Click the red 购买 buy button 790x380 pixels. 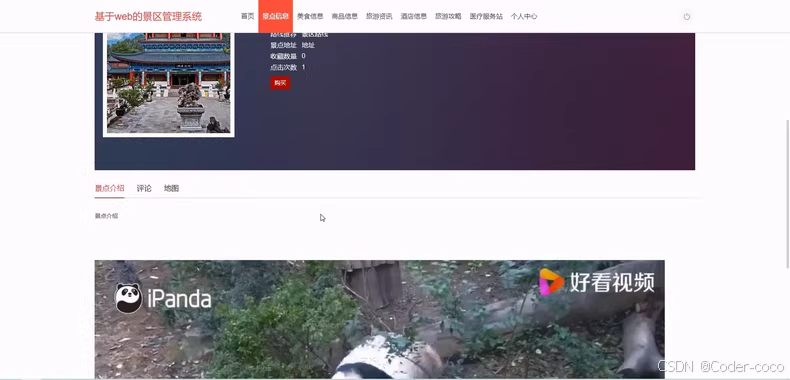280,83
